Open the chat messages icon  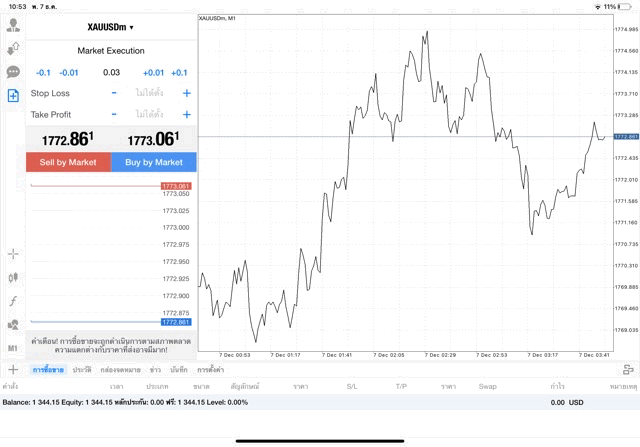[x=13, y=72]
